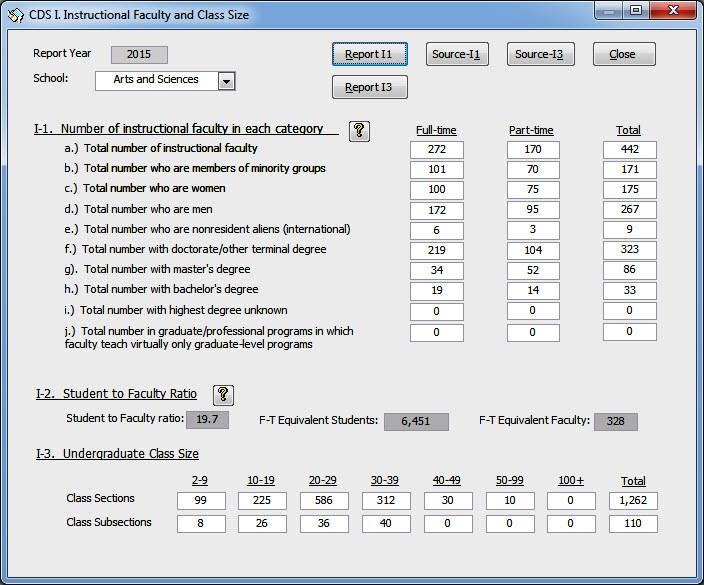
Task: Edit part-time minority groups count field
Action: (533, 170)
